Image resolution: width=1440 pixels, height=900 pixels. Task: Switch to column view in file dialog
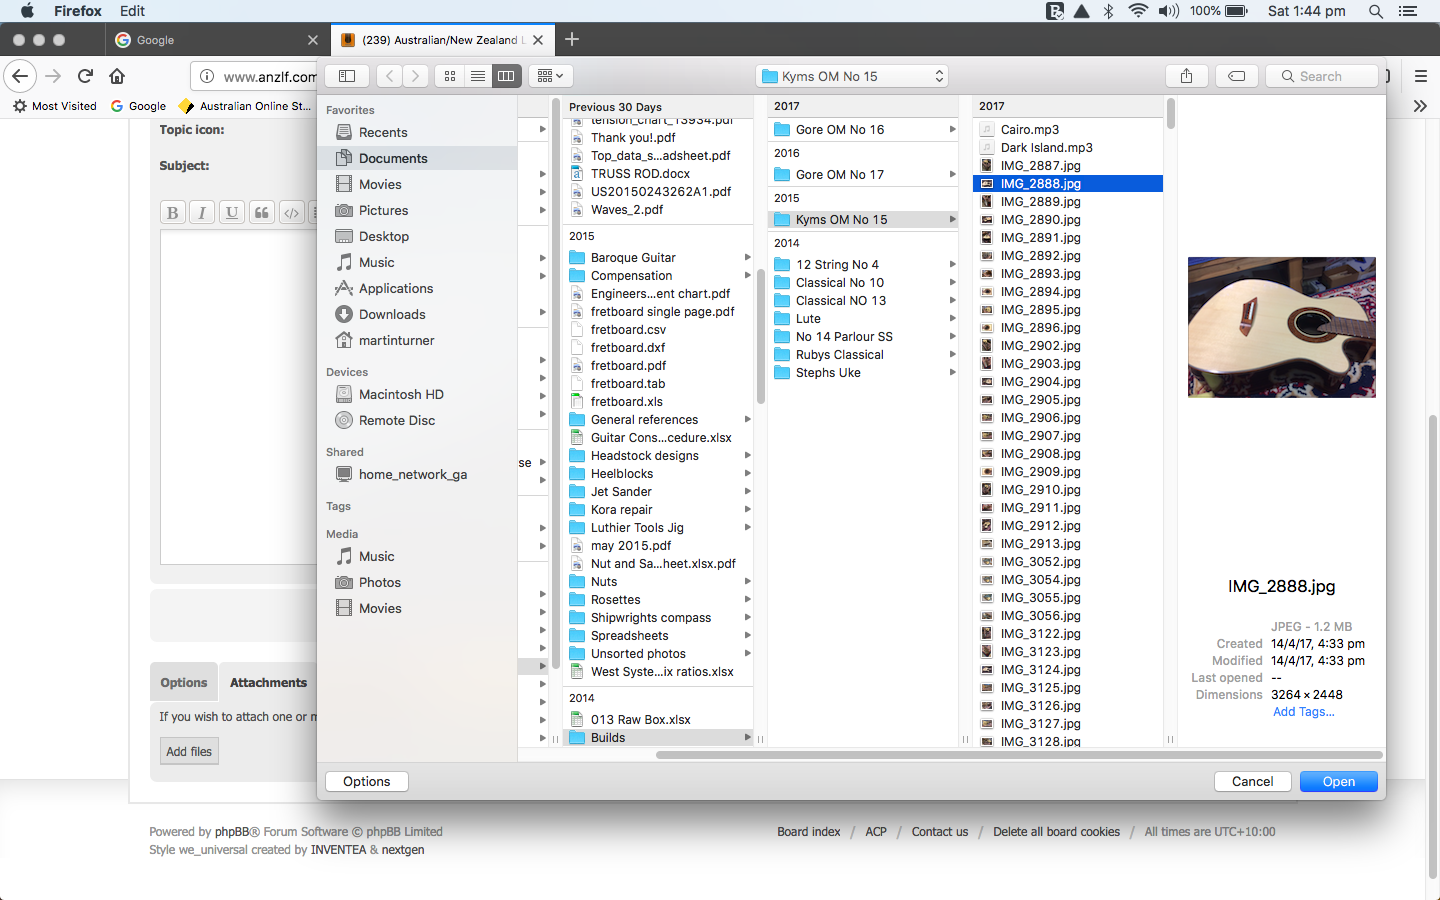coord(506,76)
